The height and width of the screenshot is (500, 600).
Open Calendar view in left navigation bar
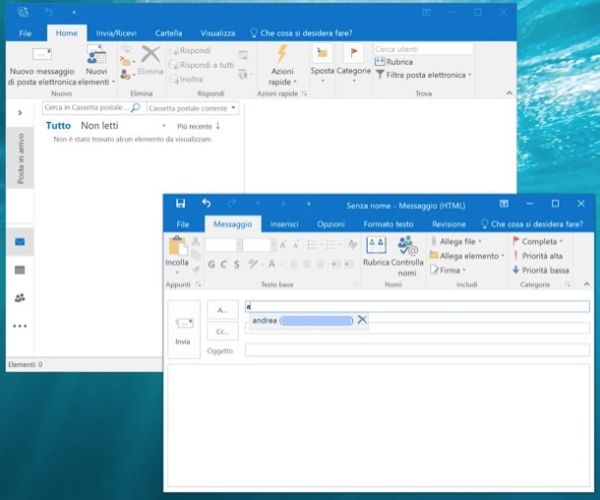(x=20, y=270)
